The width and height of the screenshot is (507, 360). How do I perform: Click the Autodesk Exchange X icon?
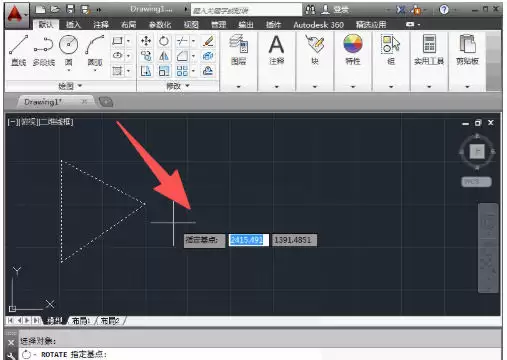tap(401, 10)
